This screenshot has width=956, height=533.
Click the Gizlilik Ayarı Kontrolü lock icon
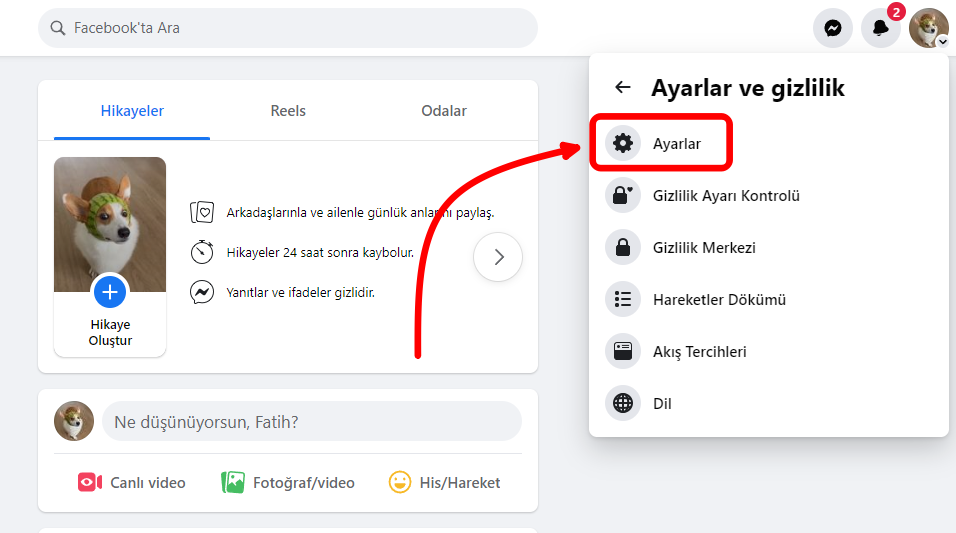[623, 196]
